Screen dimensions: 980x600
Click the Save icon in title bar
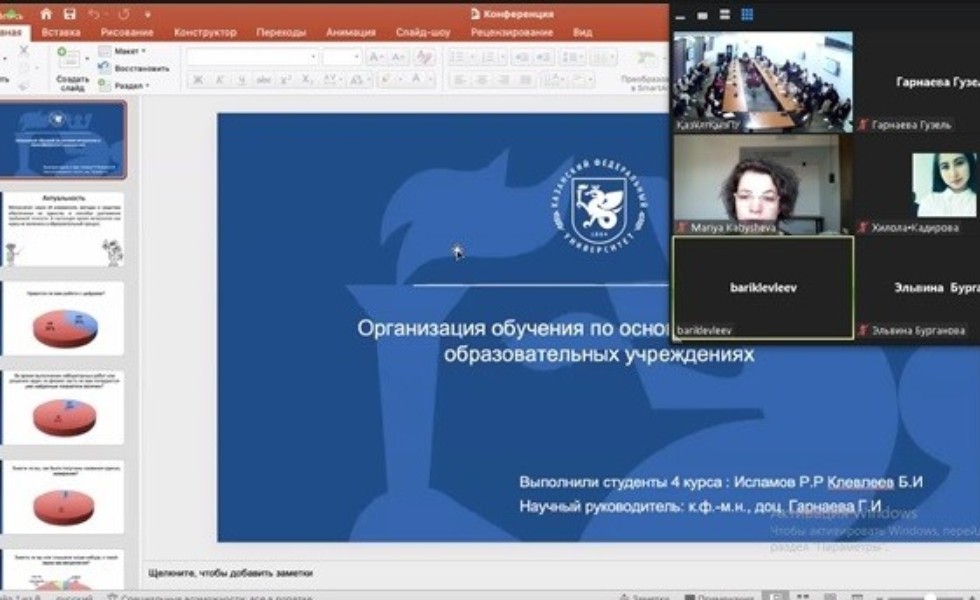[x=70, y=14]
